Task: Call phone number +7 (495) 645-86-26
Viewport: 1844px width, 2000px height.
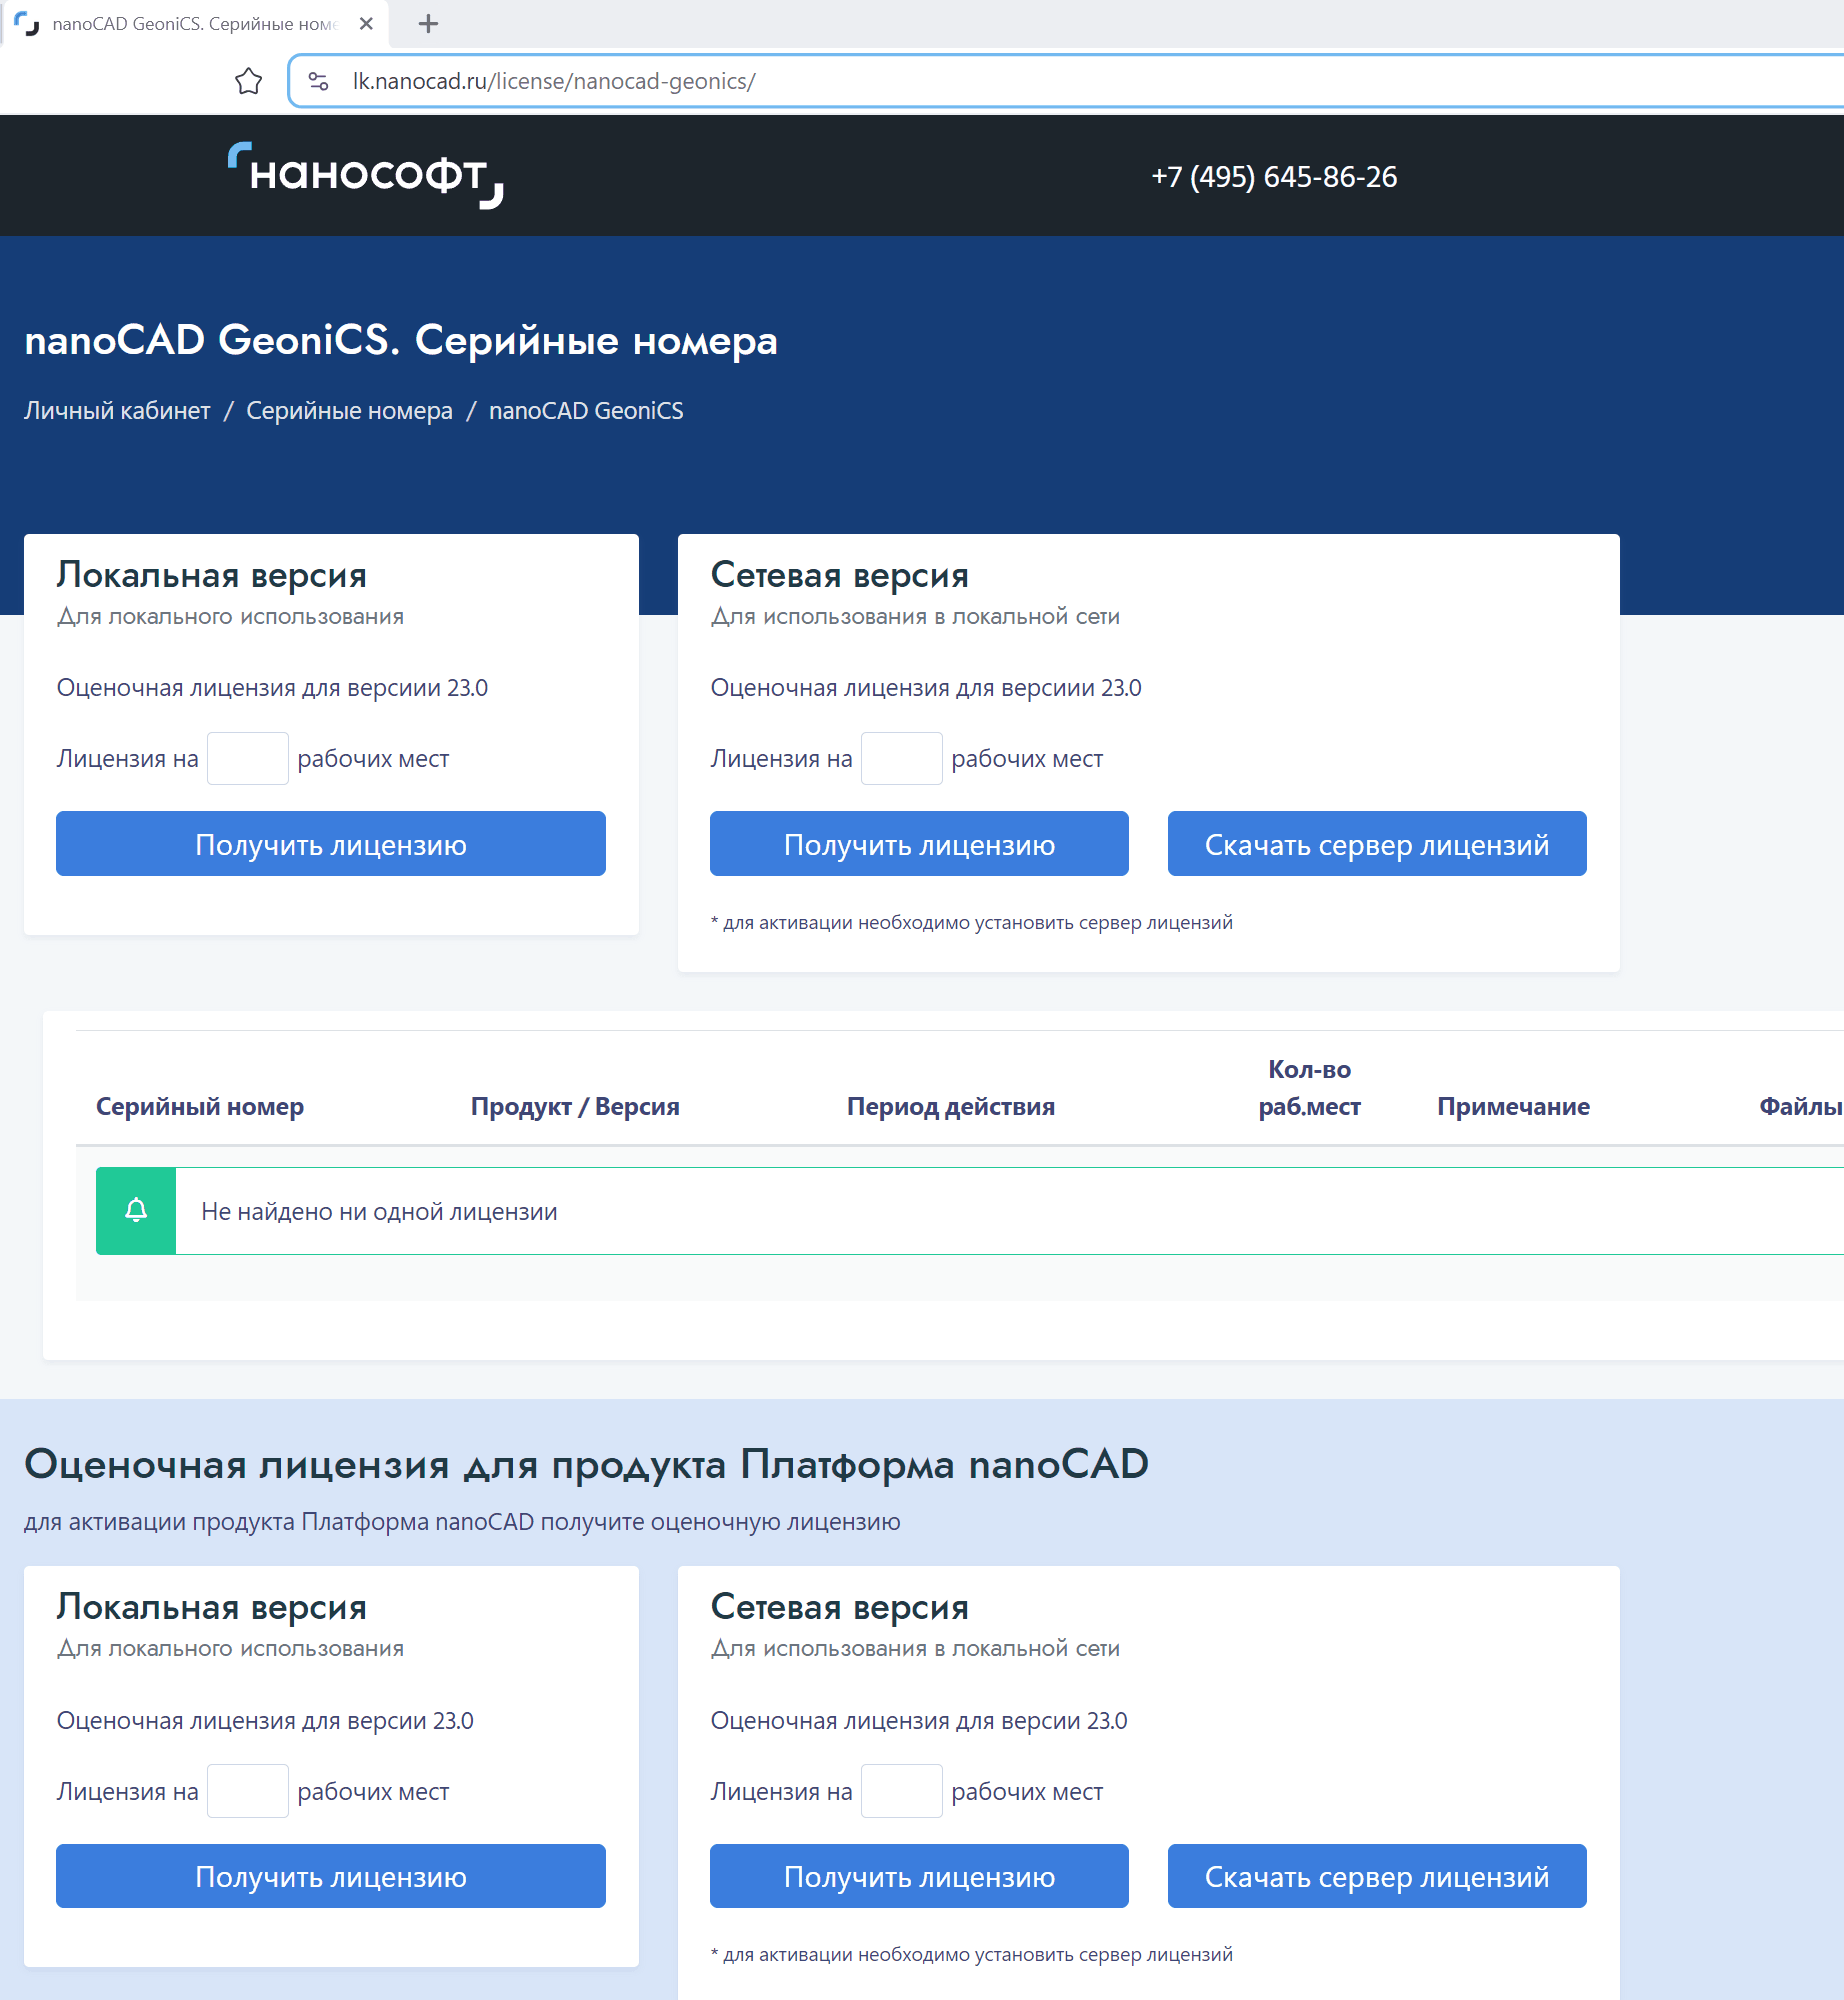Action: click(x=1274, y=177)
